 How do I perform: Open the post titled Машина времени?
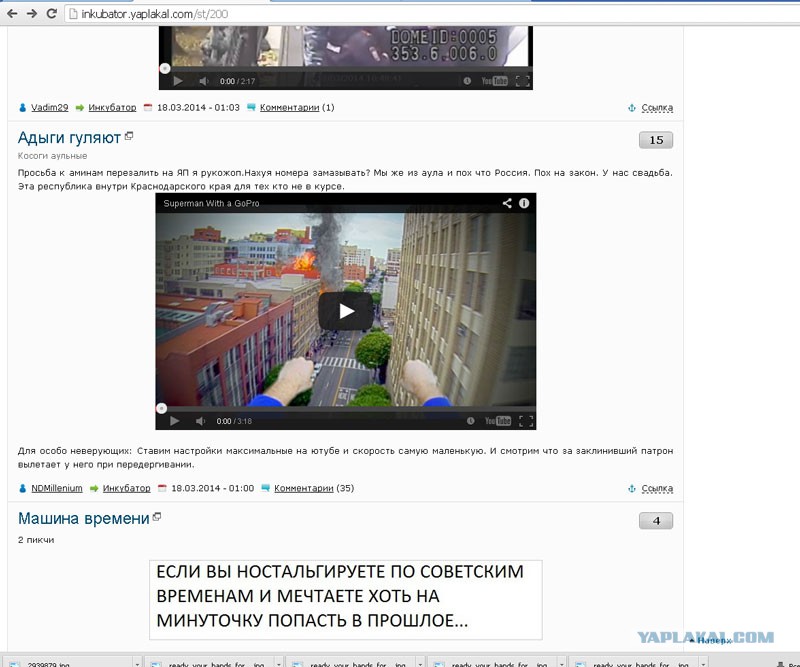pyautogui.click(x=84, y=518)
